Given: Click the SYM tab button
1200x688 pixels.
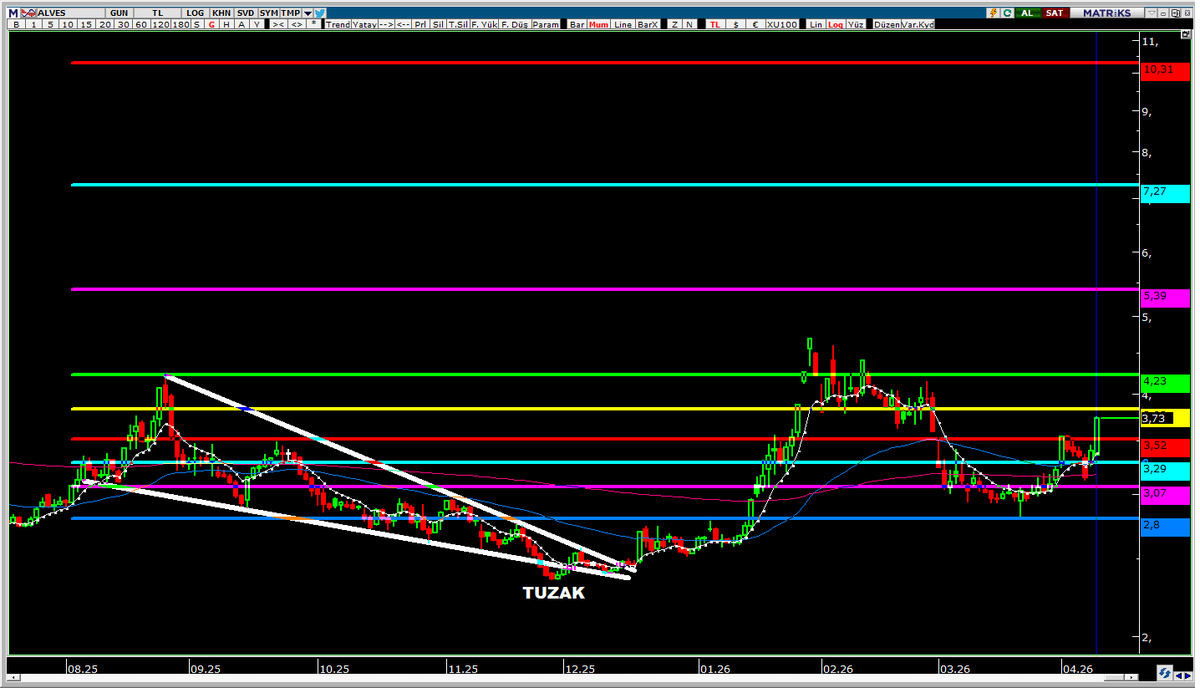Looking at the screenshot, I should tap(268, 13).
